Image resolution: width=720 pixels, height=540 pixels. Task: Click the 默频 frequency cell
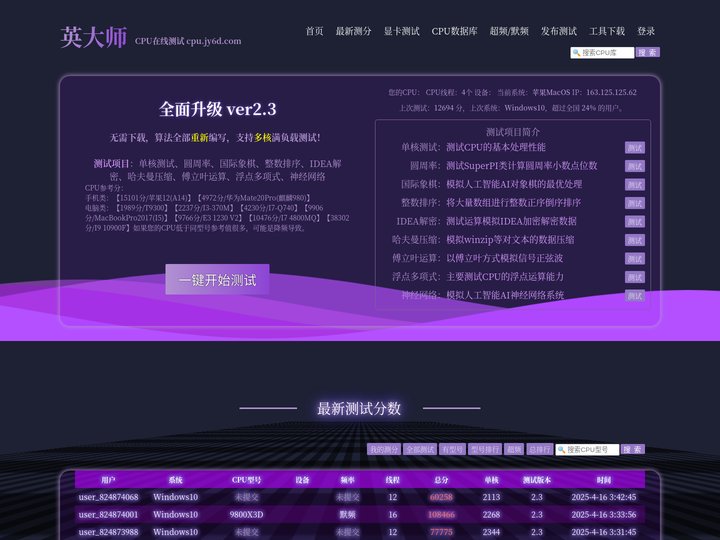pos(348,514)
